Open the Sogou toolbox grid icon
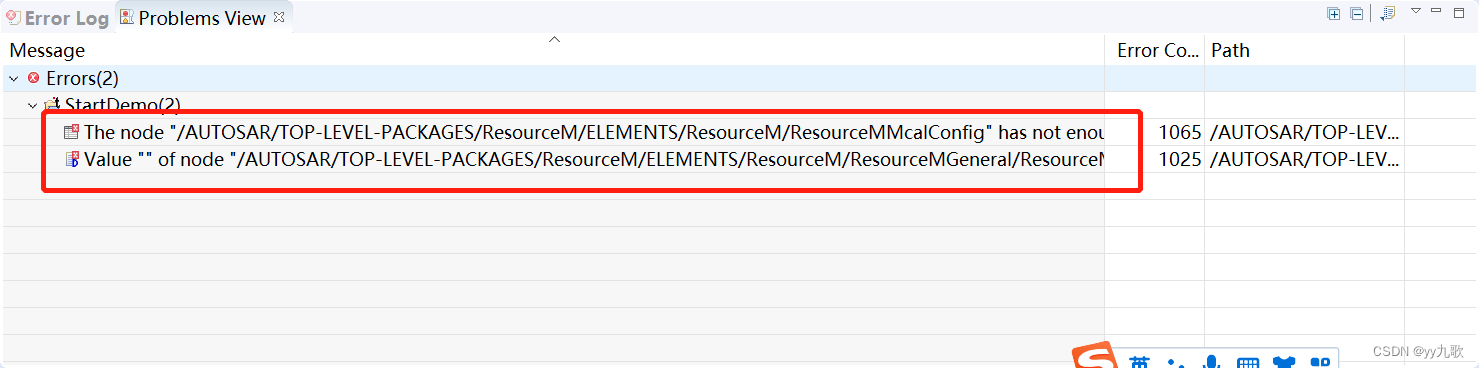This screenshot has width=1479, height=368. coord(1320,363)
